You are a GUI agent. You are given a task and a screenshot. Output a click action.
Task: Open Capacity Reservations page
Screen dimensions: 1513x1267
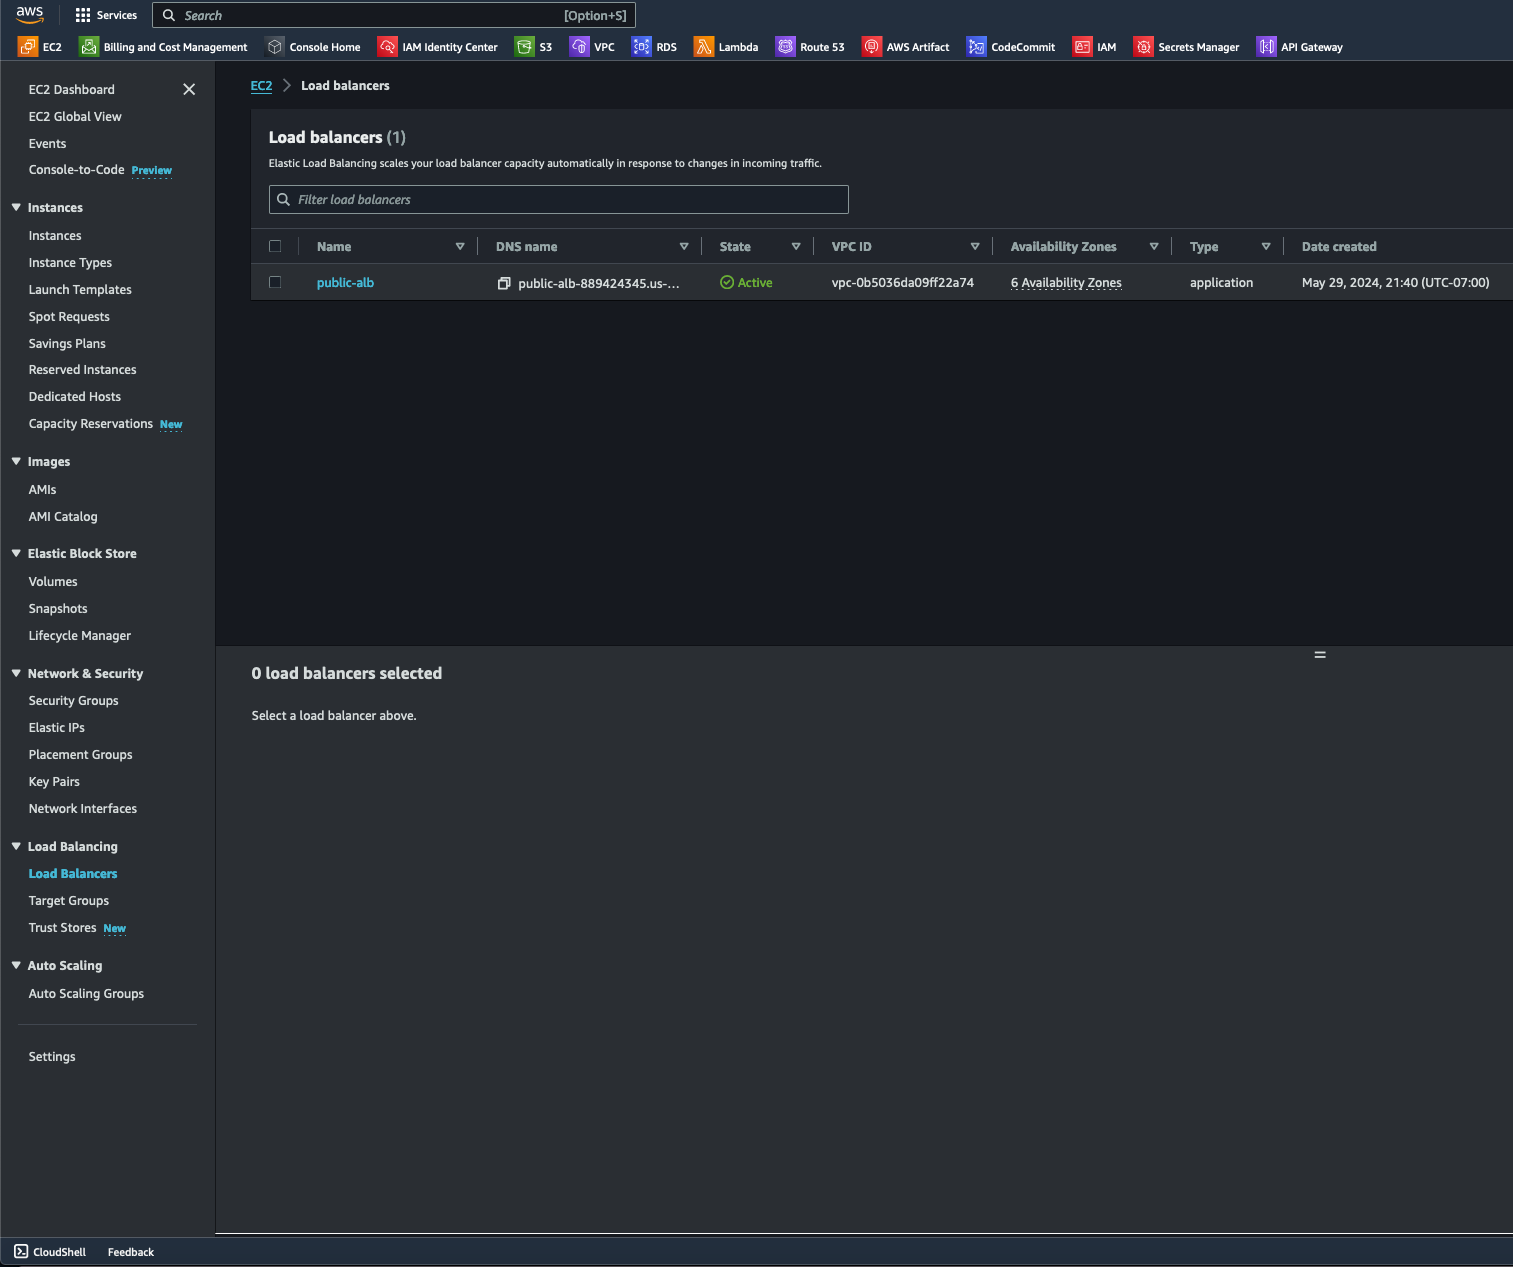point(105,424)
